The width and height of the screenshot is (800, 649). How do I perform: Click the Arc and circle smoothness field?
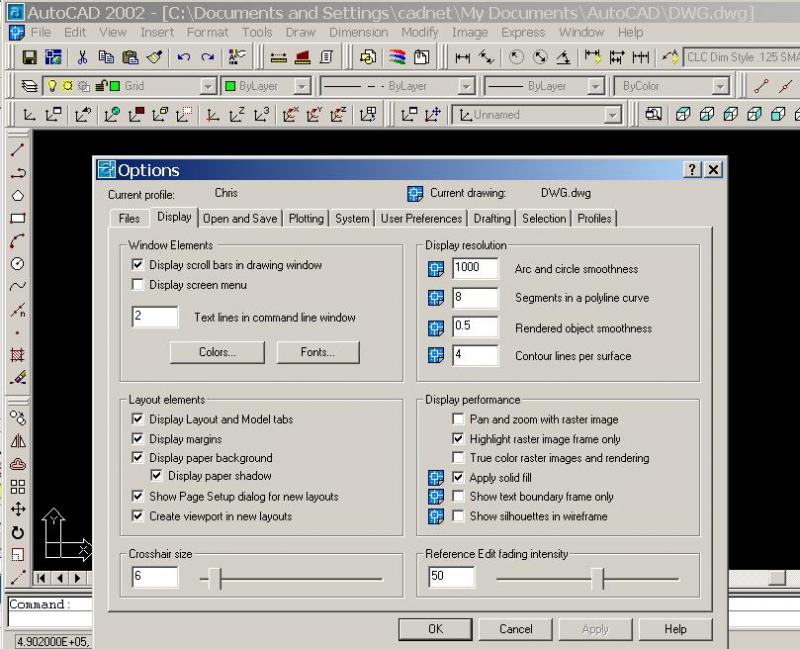pyautogui.click(x=475, y=268)
